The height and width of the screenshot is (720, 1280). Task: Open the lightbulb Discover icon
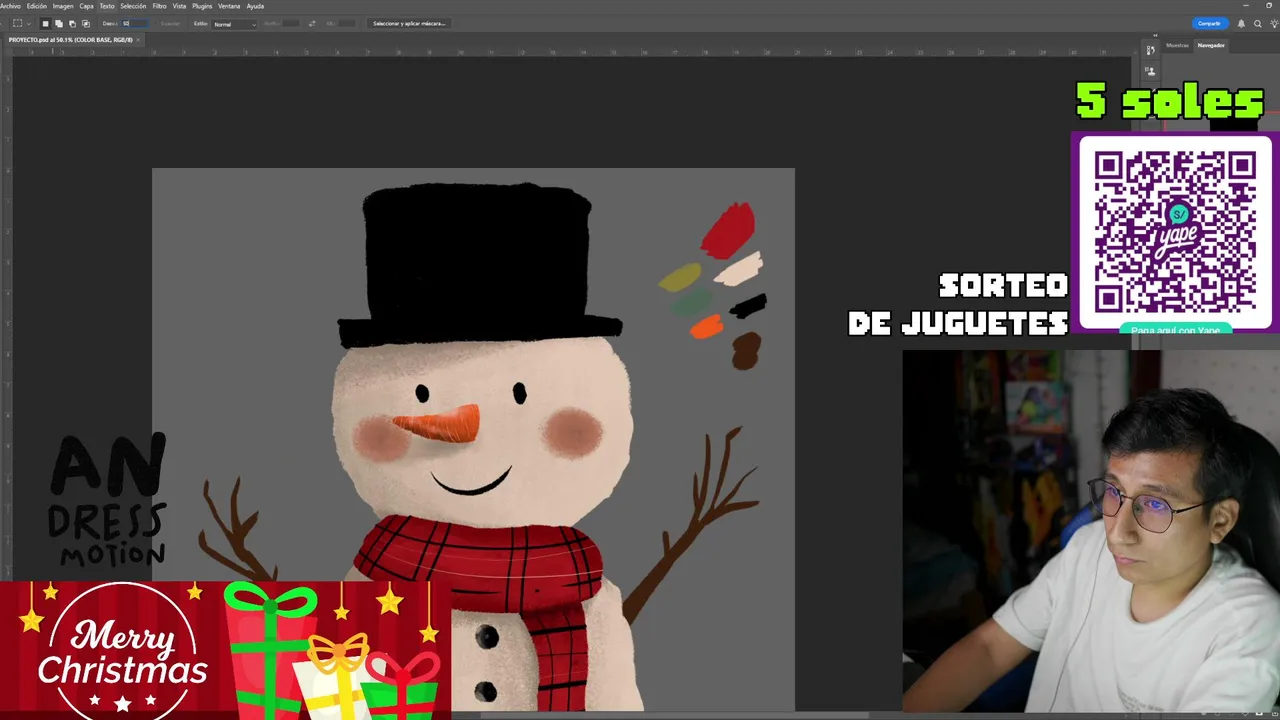point(1273,23)
